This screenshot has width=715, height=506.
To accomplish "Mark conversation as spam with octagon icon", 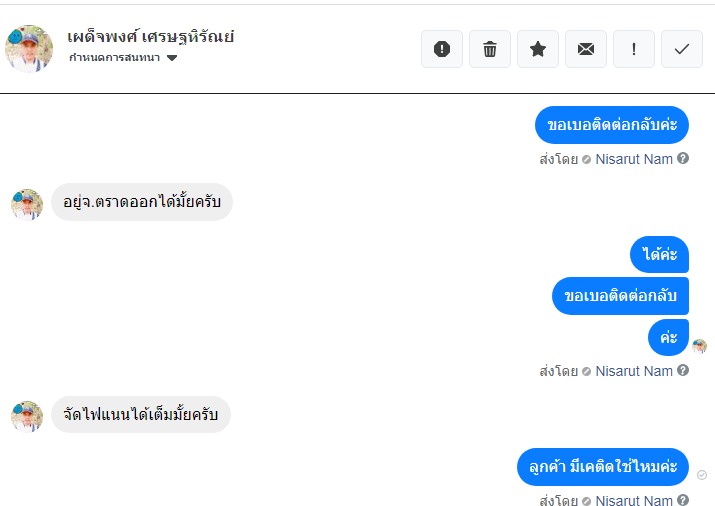I will (442, 49).
